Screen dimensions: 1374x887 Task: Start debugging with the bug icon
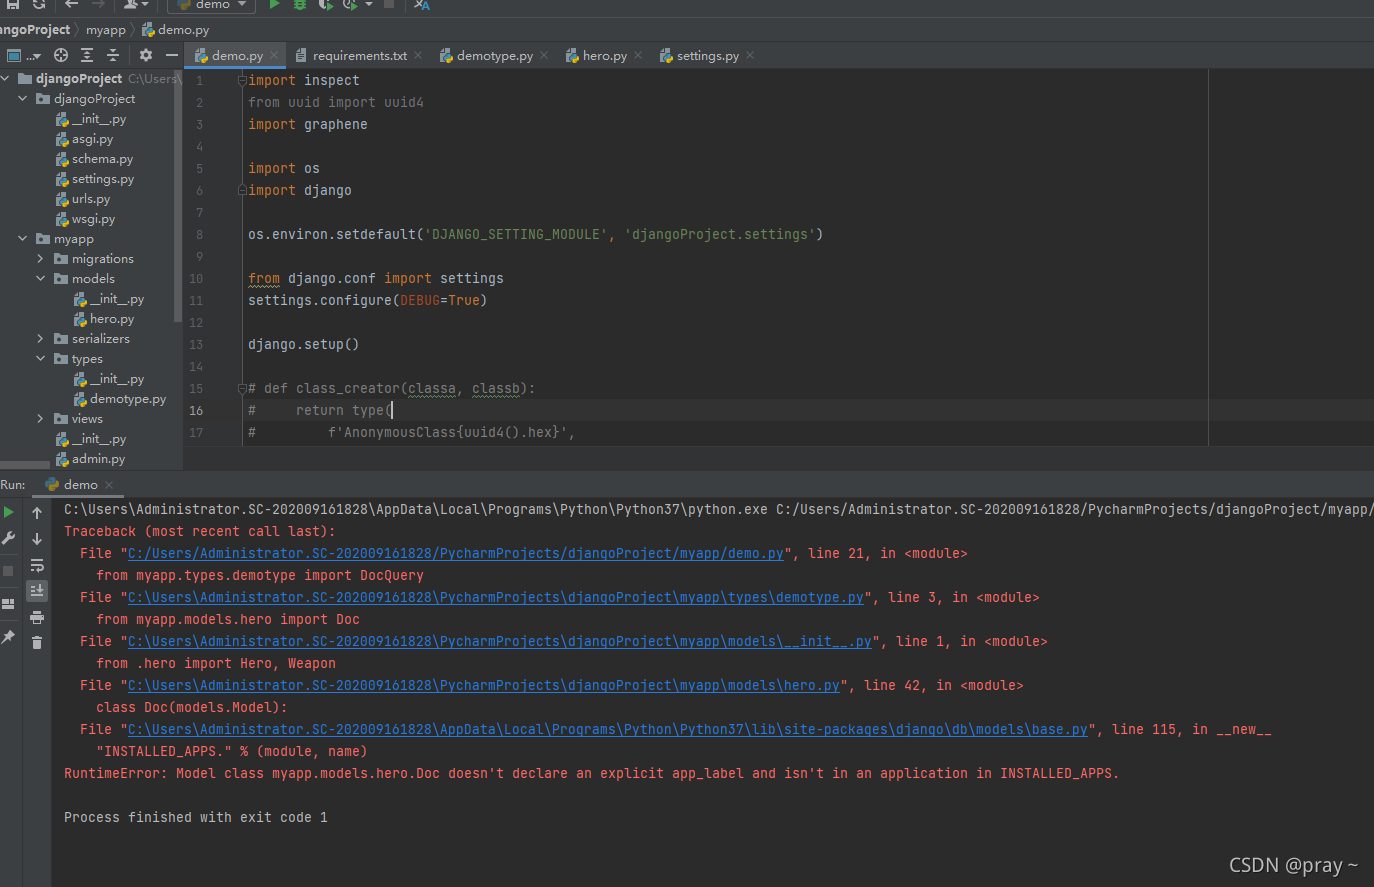tap(299, 6)
